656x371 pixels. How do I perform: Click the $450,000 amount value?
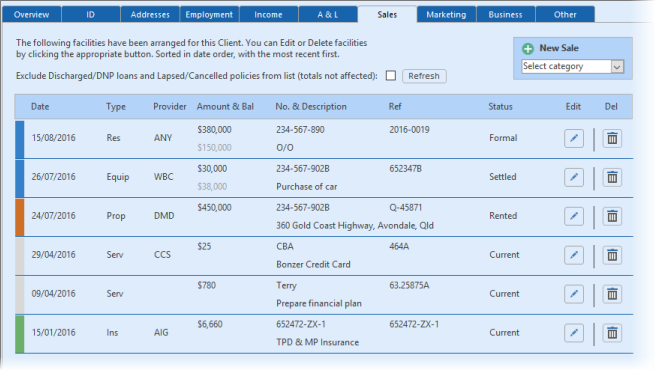[x=214, y=208]
